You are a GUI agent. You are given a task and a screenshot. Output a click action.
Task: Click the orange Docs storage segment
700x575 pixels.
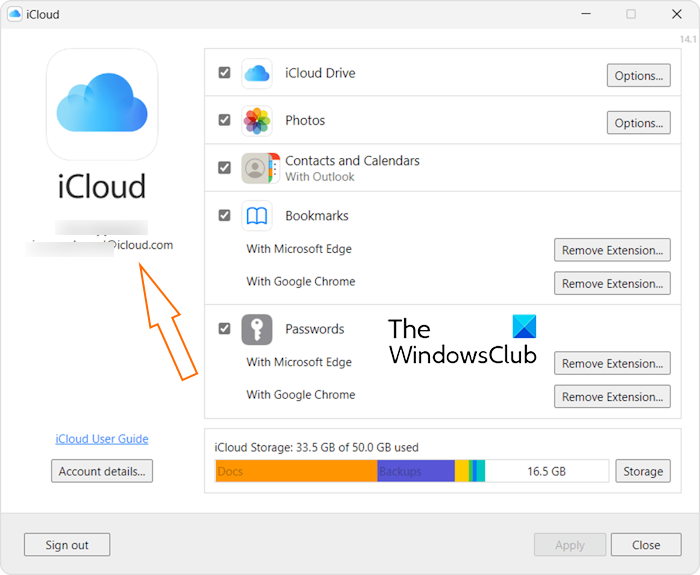(x=296, y=471)
